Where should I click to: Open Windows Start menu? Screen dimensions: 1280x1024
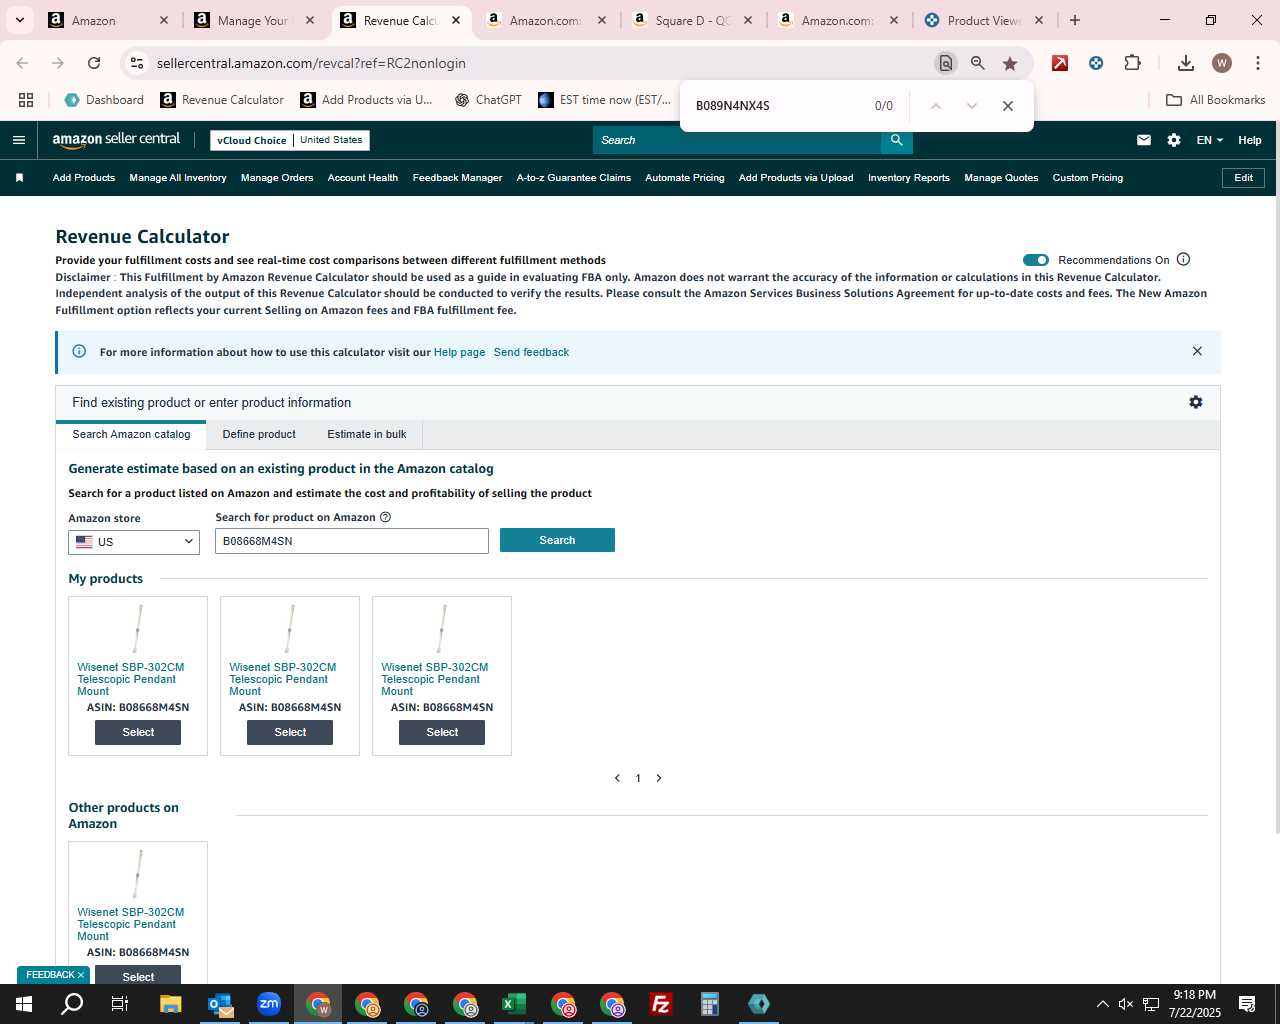pyautogui.click(x=24, y=1004)
